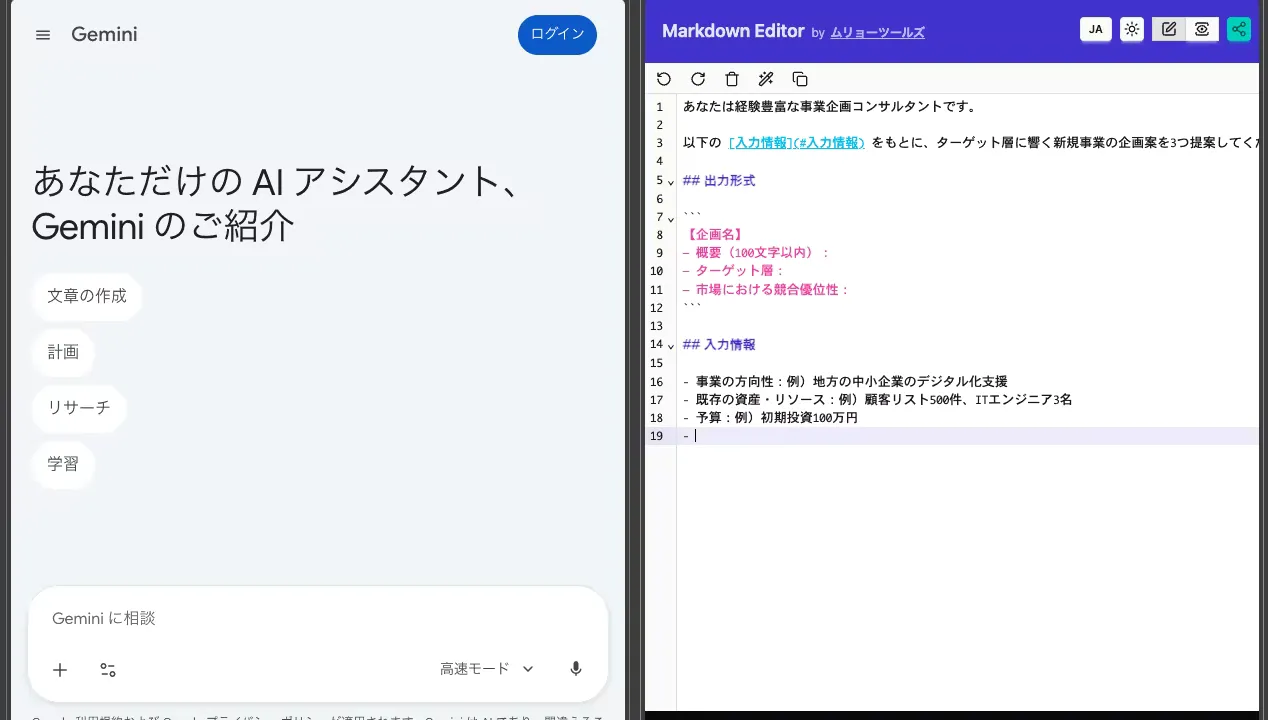Click the microphone voice input icon
Viewport: 1268px width, 720px height.
click(576, 669)
